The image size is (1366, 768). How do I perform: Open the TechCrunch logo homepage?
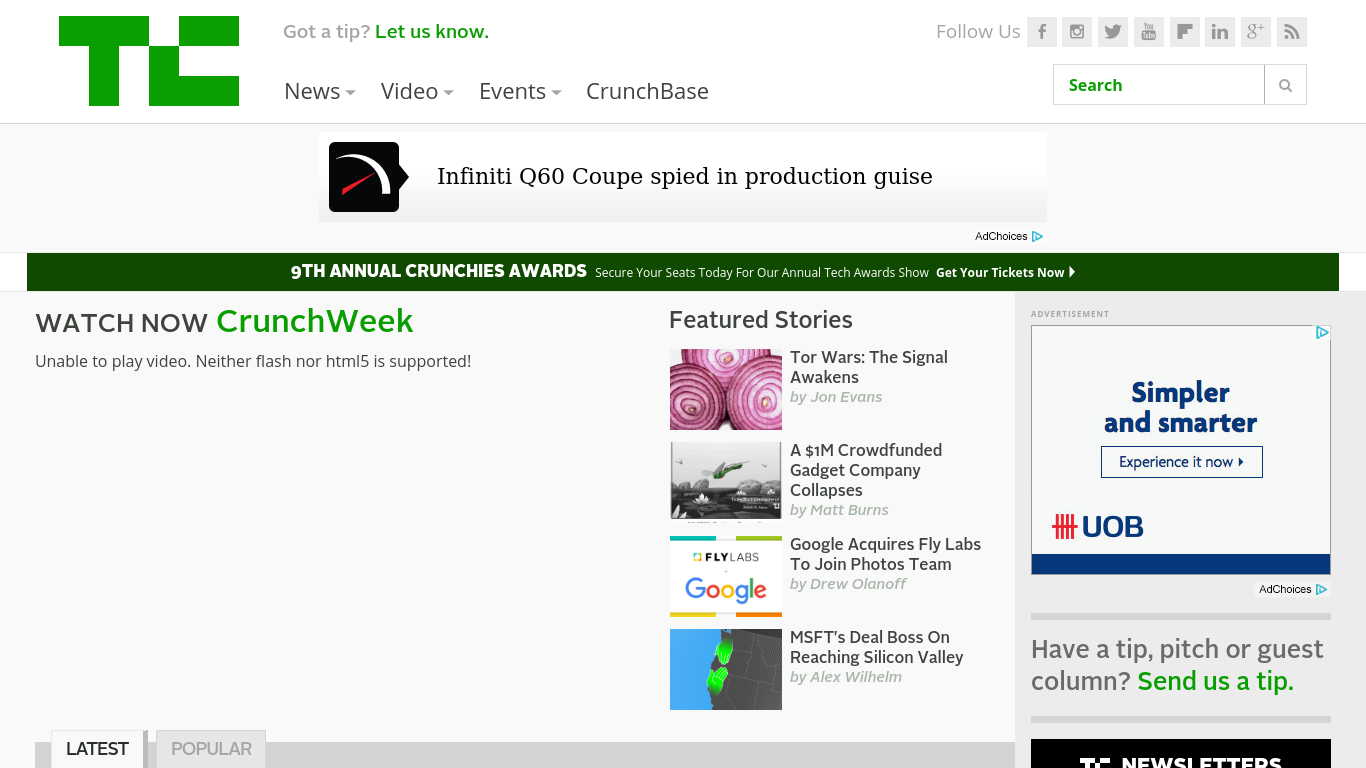pyautogui.click(x=149, y=61)
